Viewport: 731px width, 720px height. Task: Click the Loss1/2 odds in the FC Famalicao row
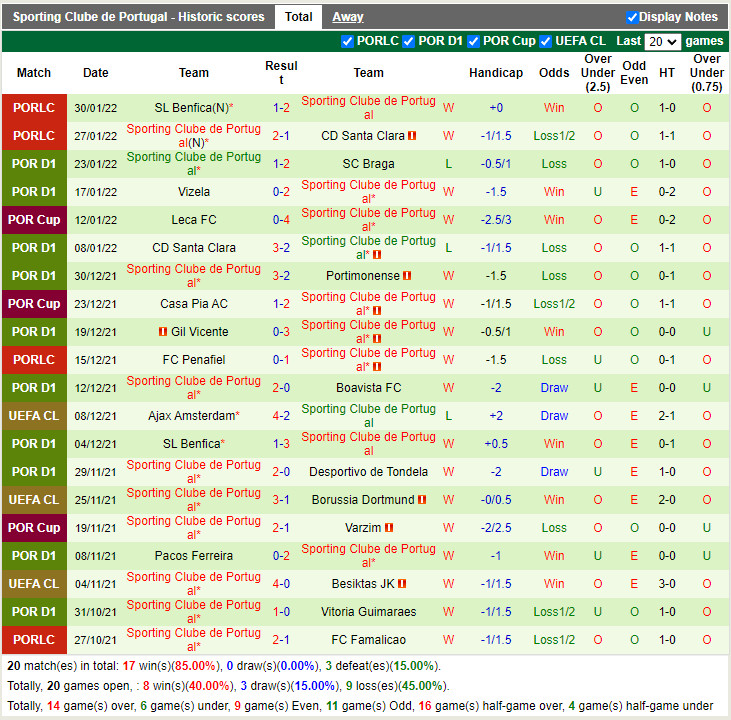554,639
